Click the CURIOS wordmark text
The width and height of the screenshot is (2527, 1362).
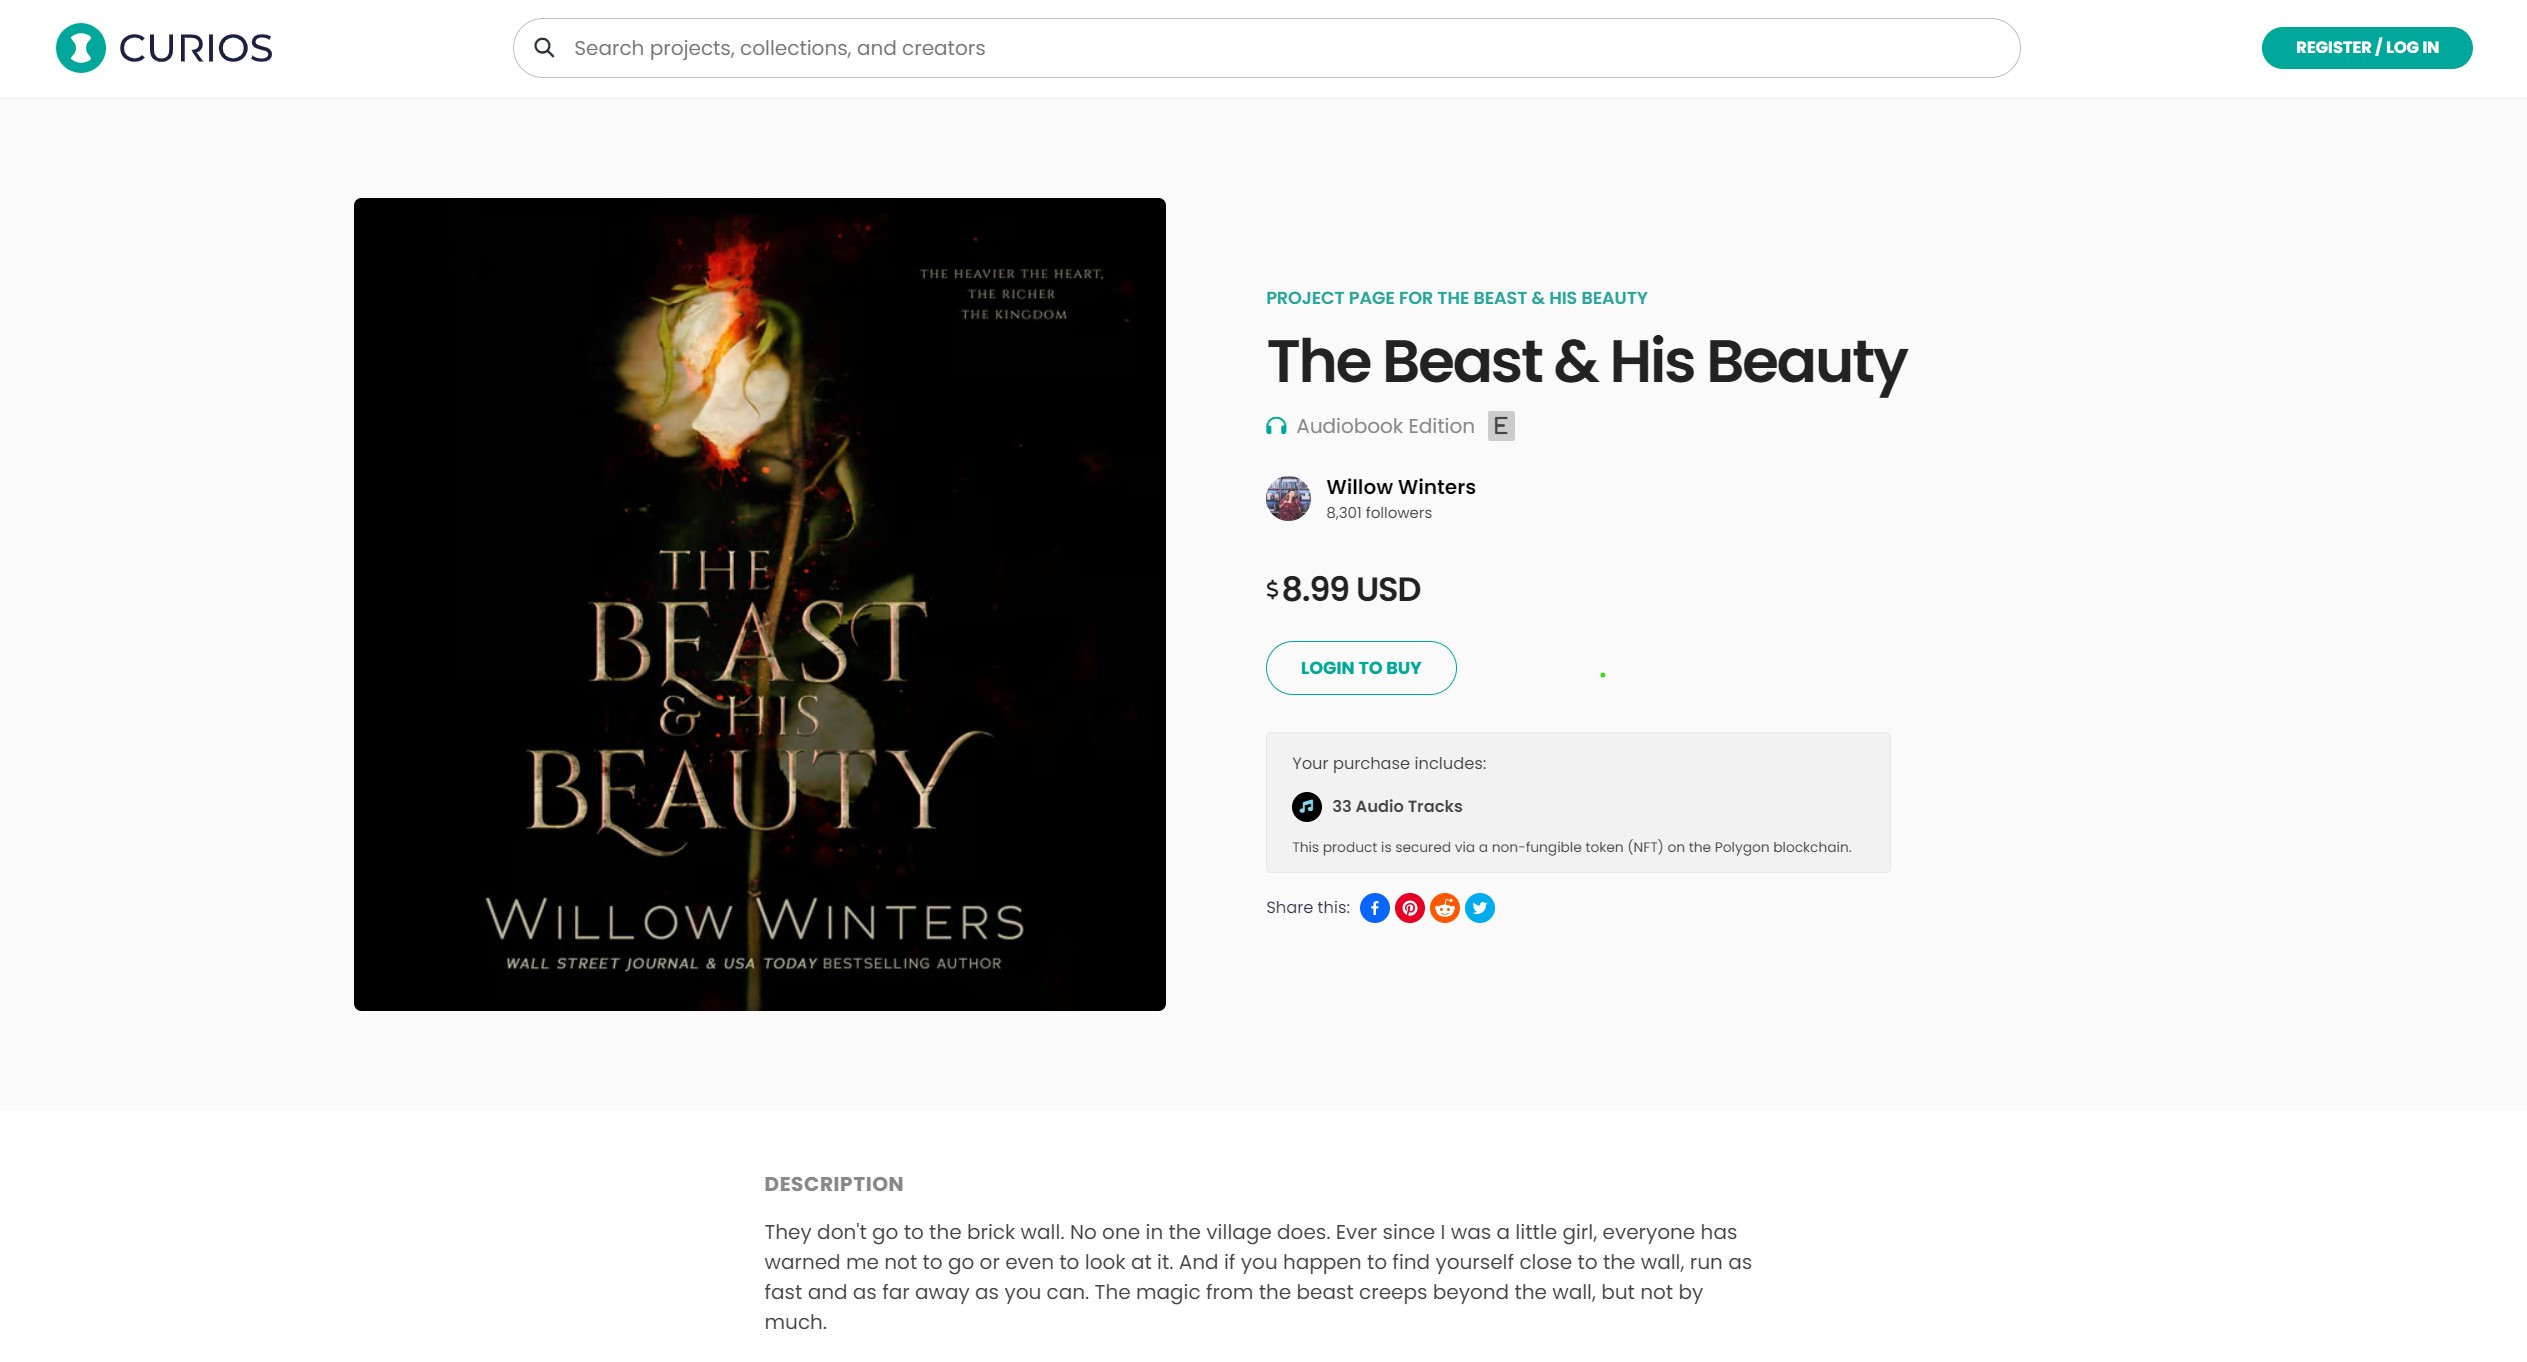tap(196, 48)
